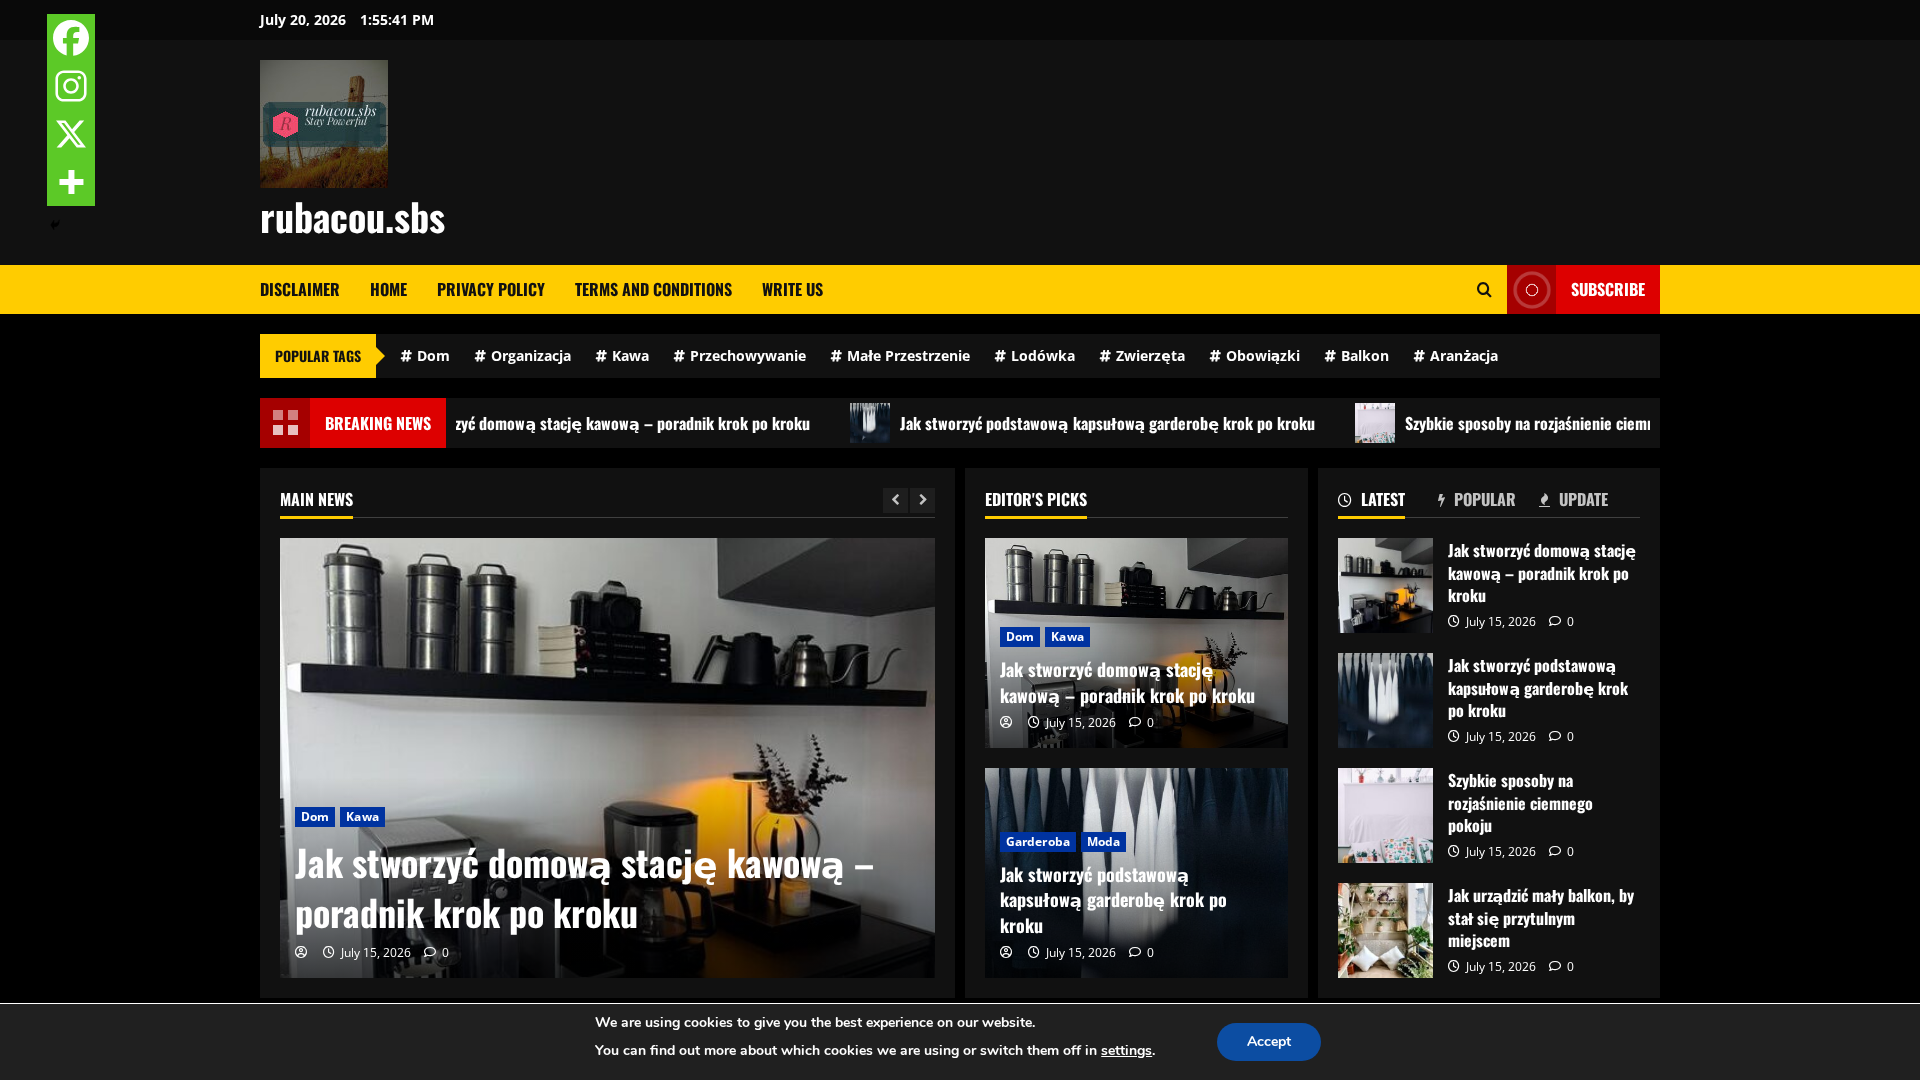Click the Subscribe button

[1583, 289]
